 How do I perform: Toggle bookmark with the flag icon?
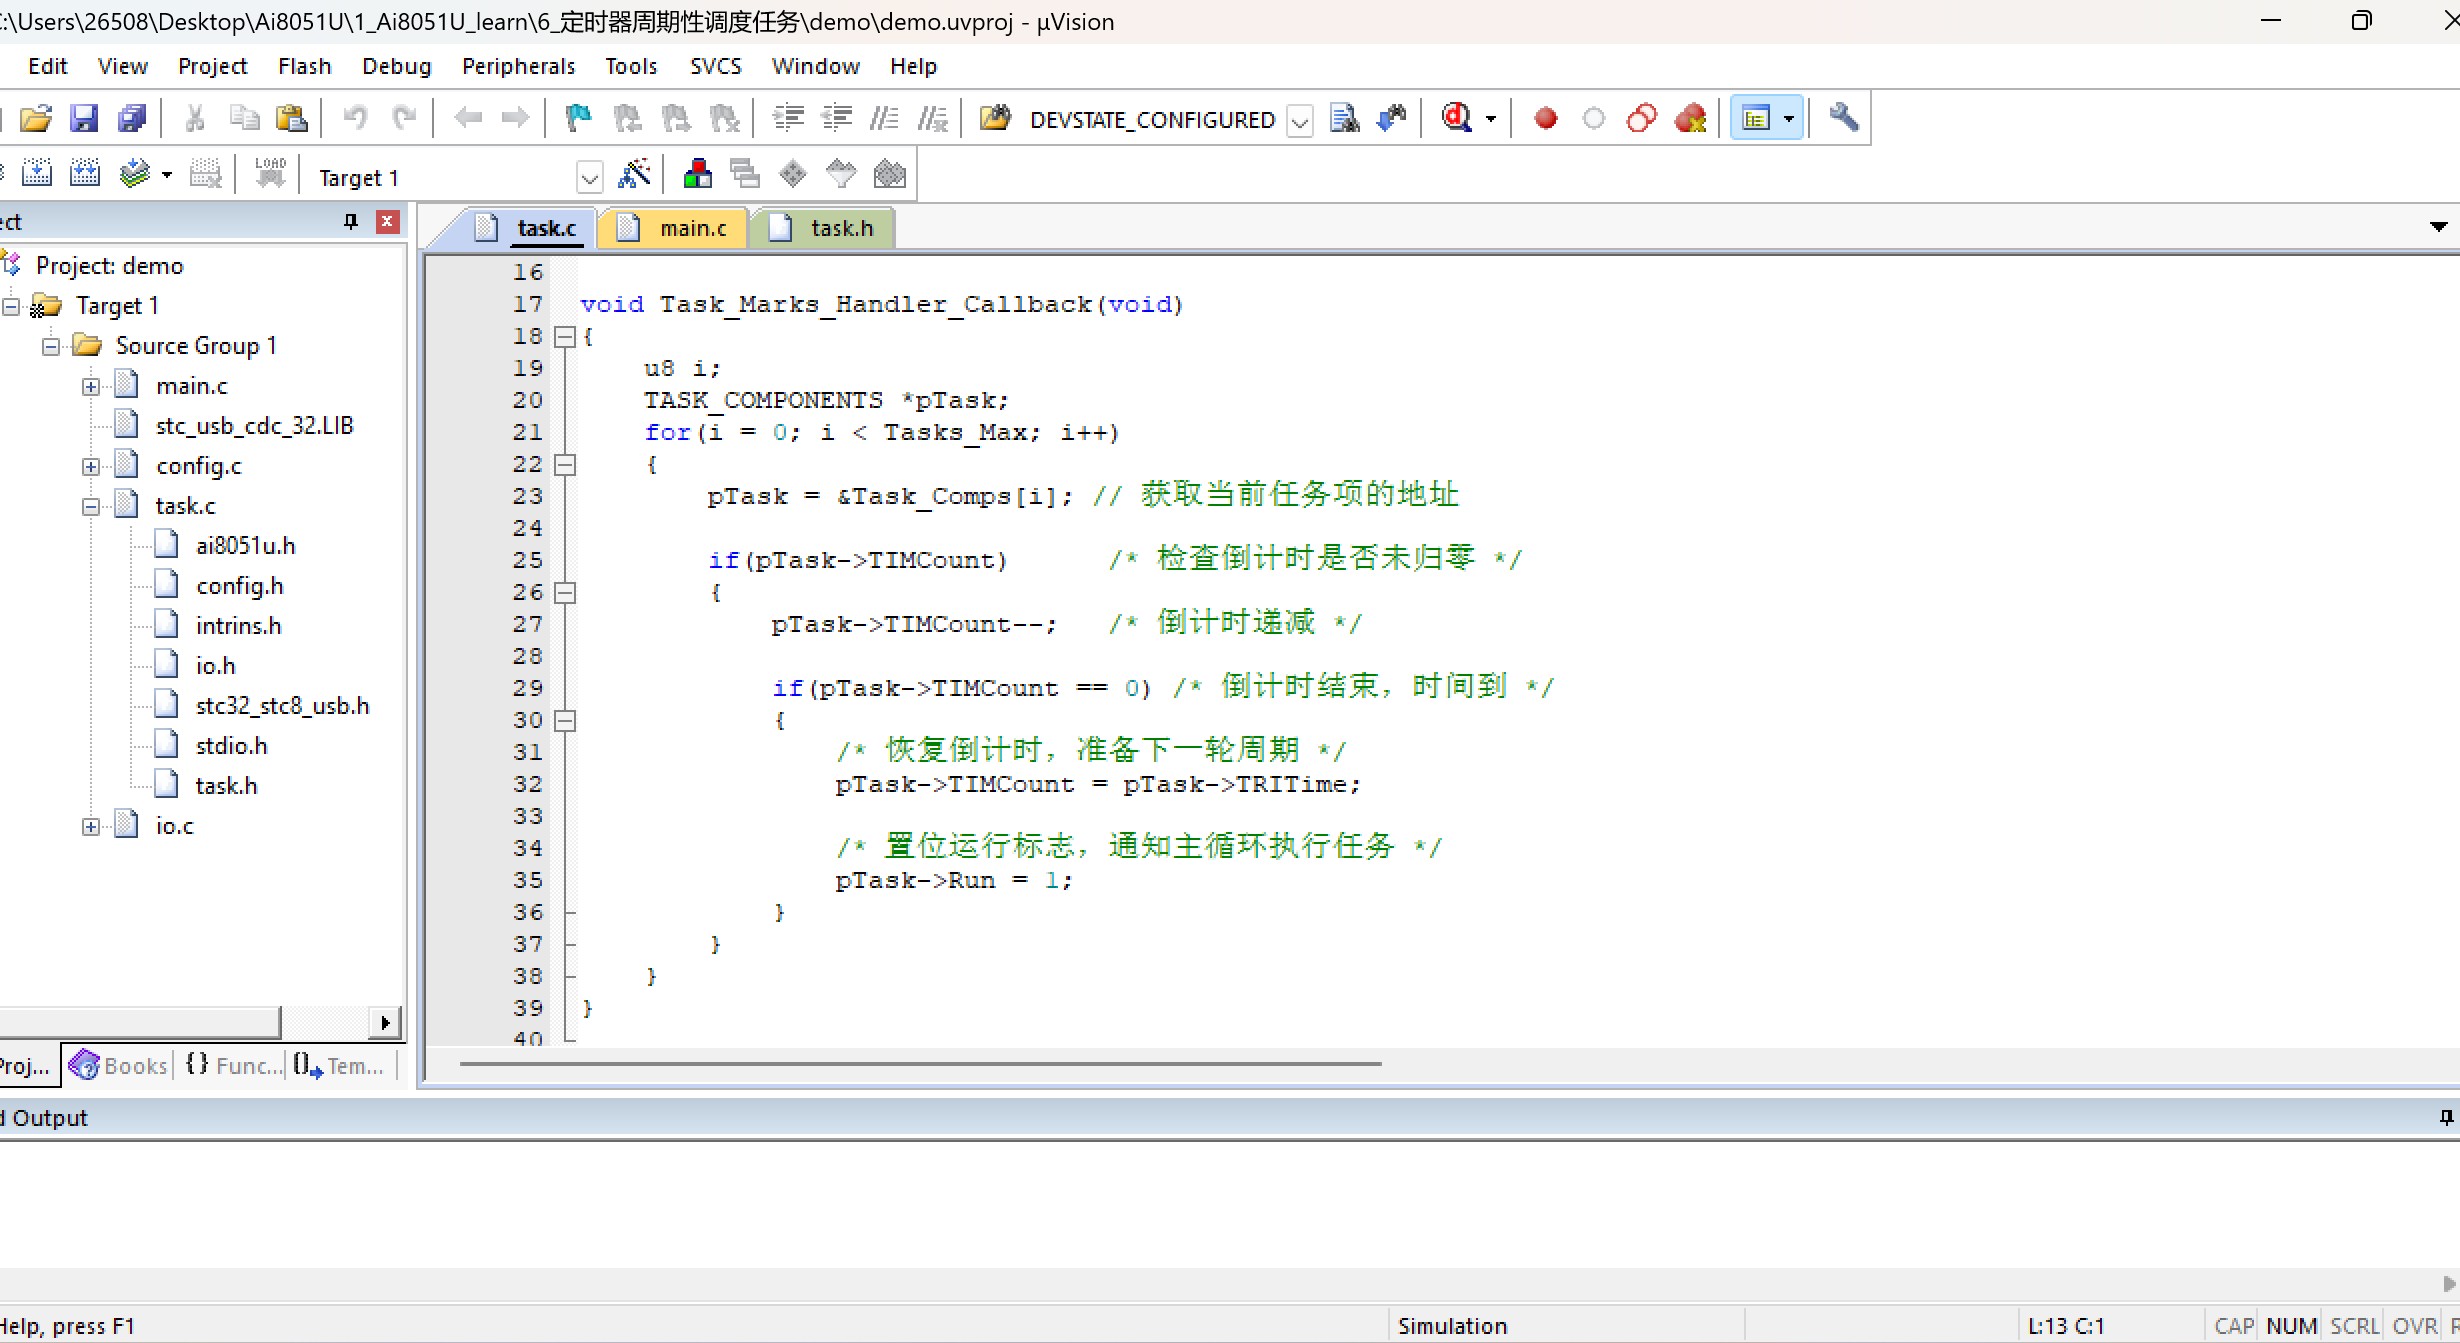[578, 119]
